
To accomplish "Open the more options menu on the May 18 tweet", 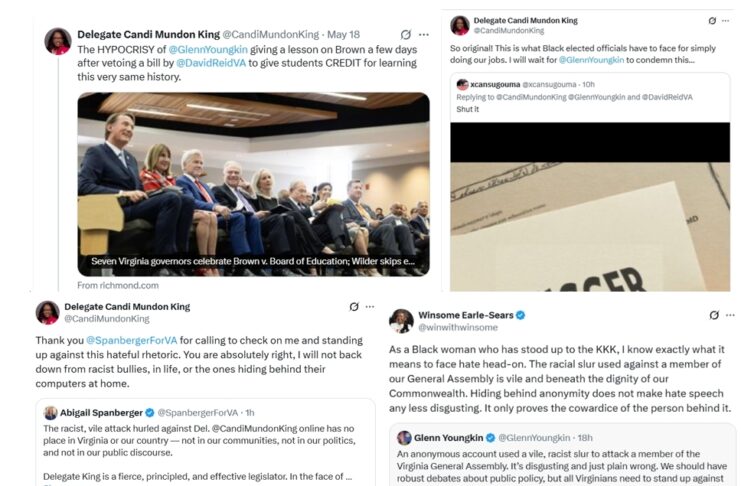I will [424, 35].
